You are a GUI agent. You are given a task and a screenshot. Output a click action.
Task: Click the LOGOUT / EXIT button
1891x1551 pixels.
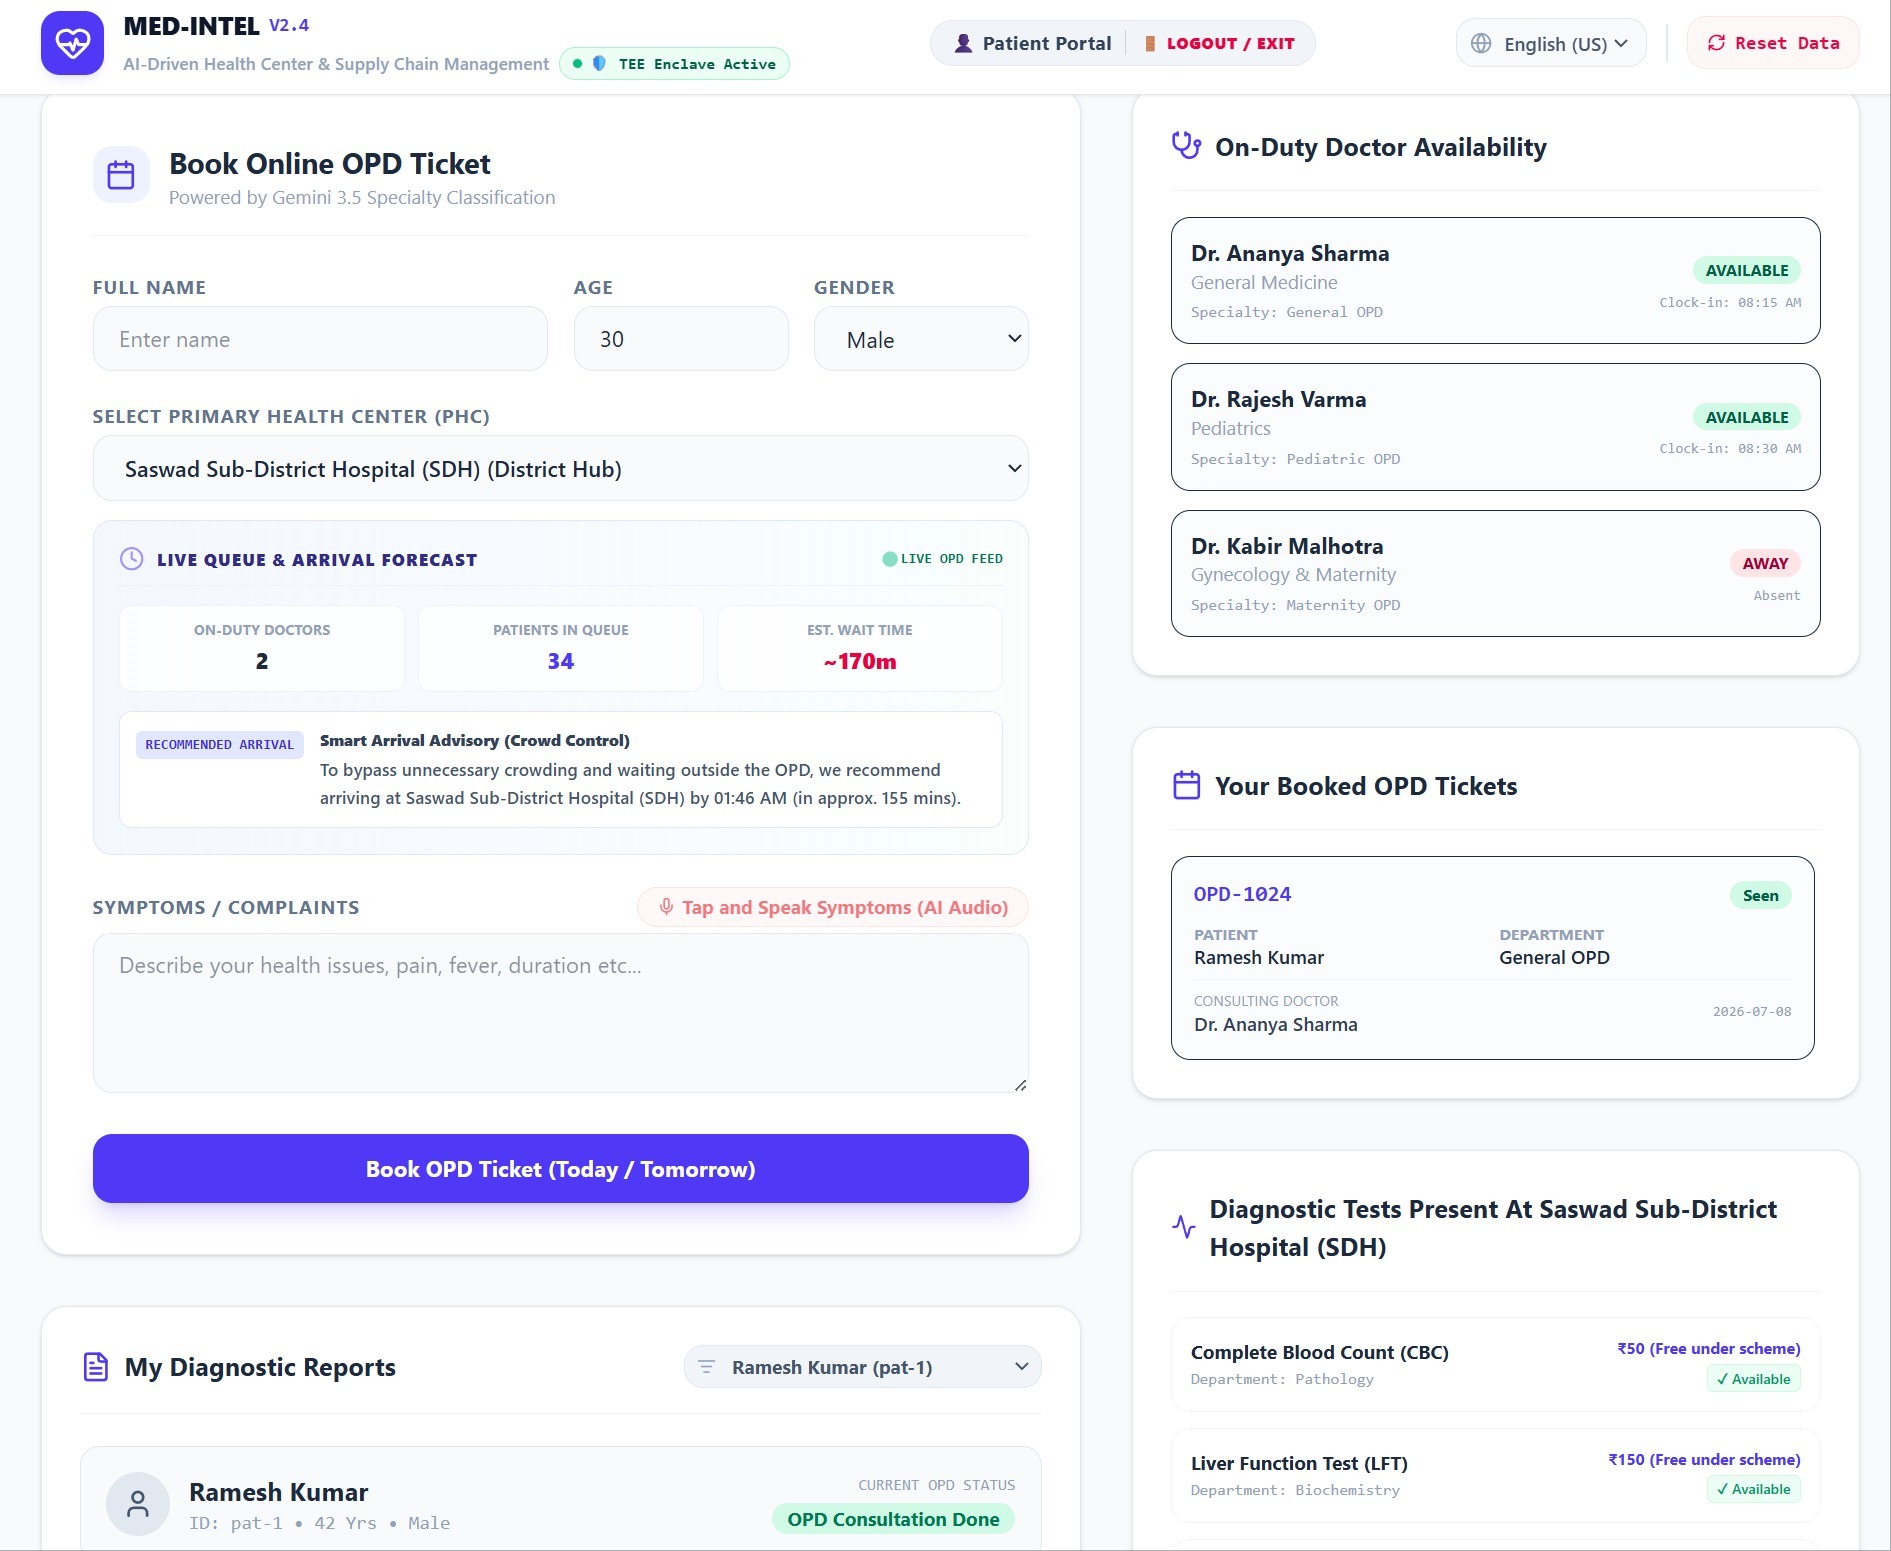click(x=1219, y=43)
